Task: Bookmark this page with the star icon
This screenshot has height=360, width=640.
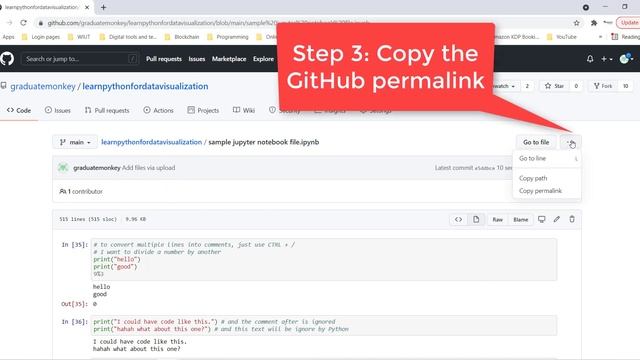Action: point(576,23)
